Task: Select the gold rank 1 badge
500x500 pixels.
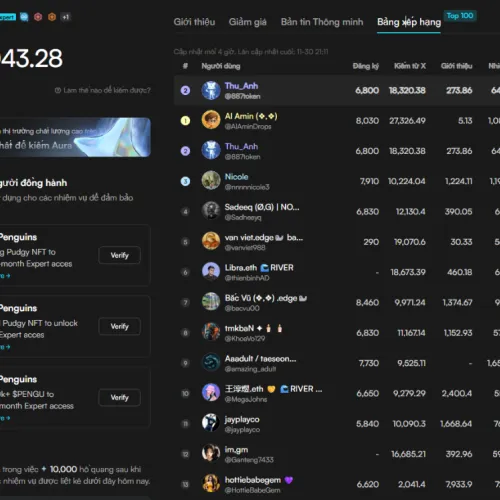Action: 185,121
